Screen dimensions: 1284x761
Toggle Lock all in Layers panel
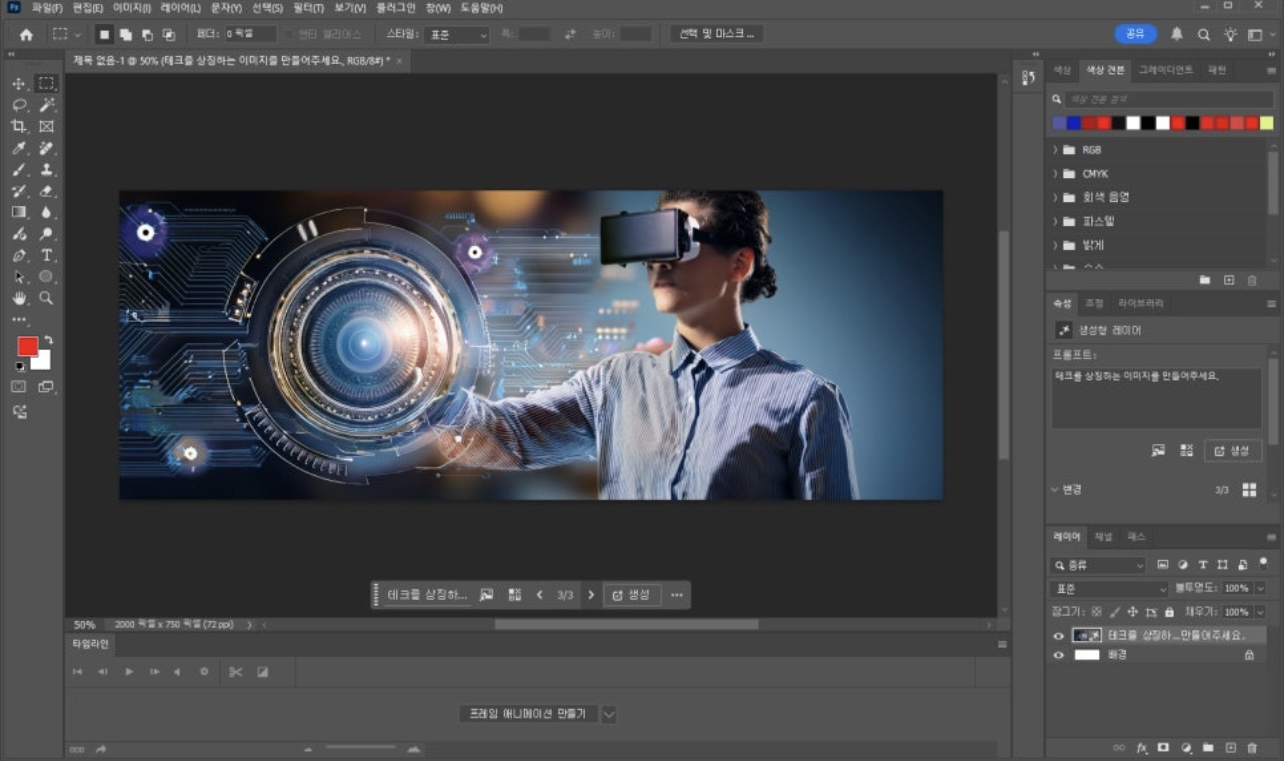click(x=1169, y=611)
